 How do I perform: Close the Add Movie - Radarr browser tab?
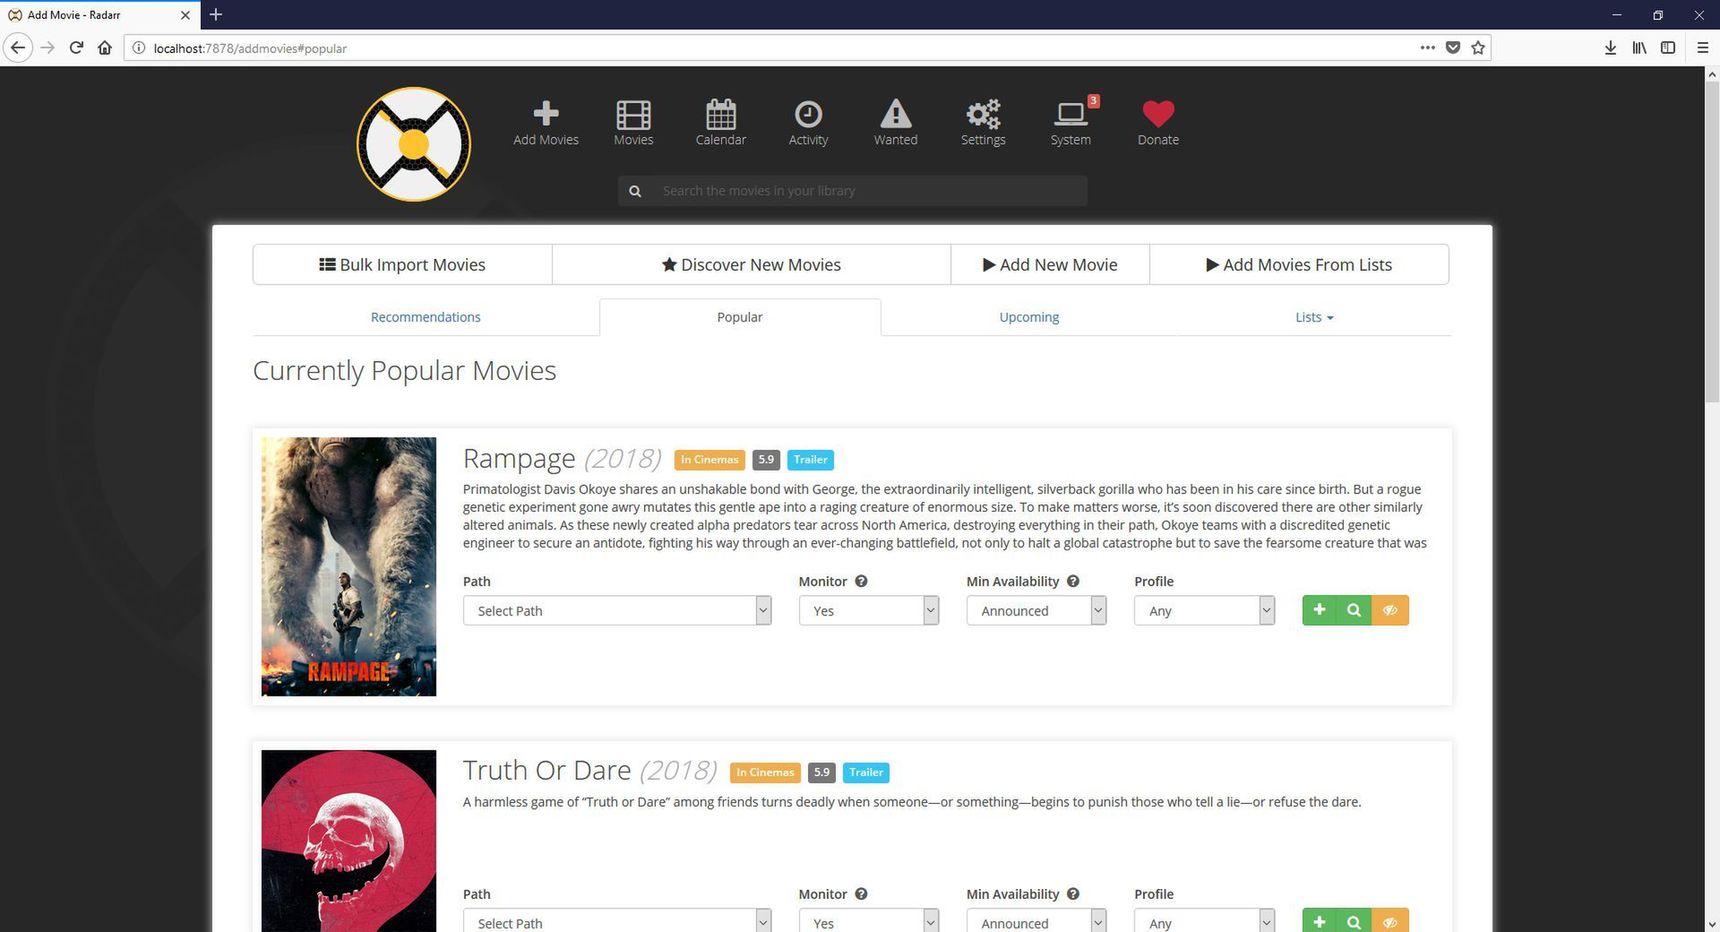185,15
